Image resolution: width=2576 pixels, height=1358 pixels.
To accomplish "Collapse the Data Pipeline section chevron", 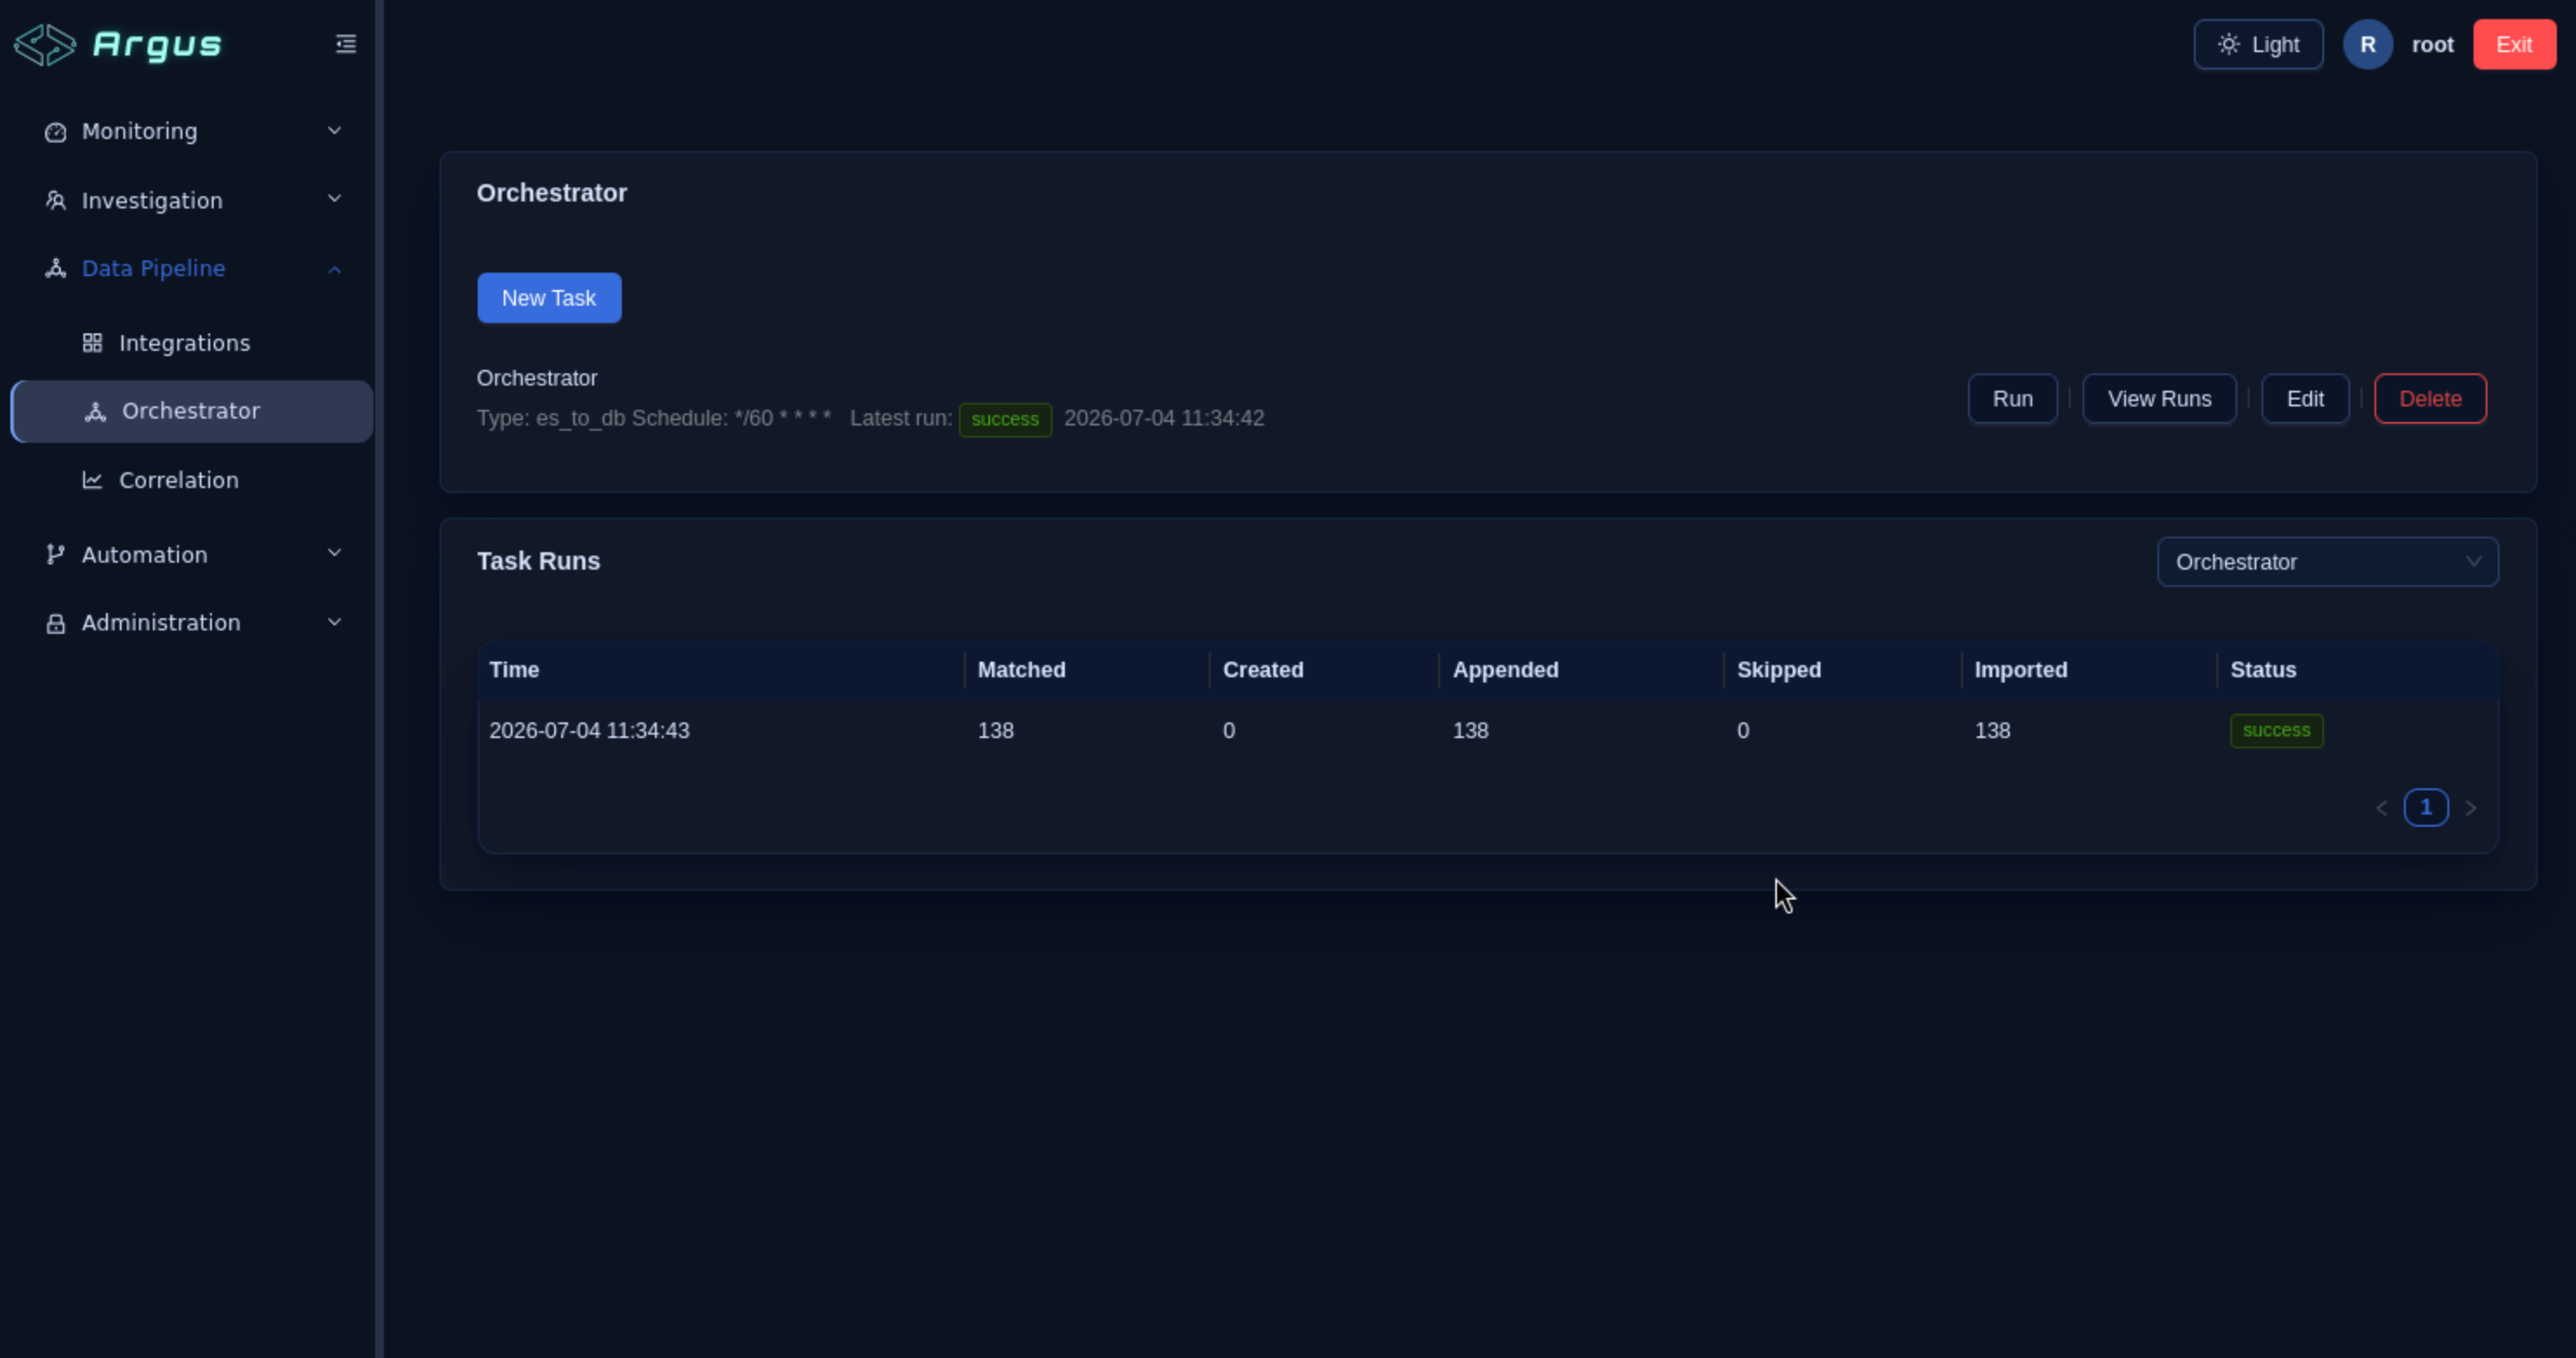I will (x=335, y=269).
